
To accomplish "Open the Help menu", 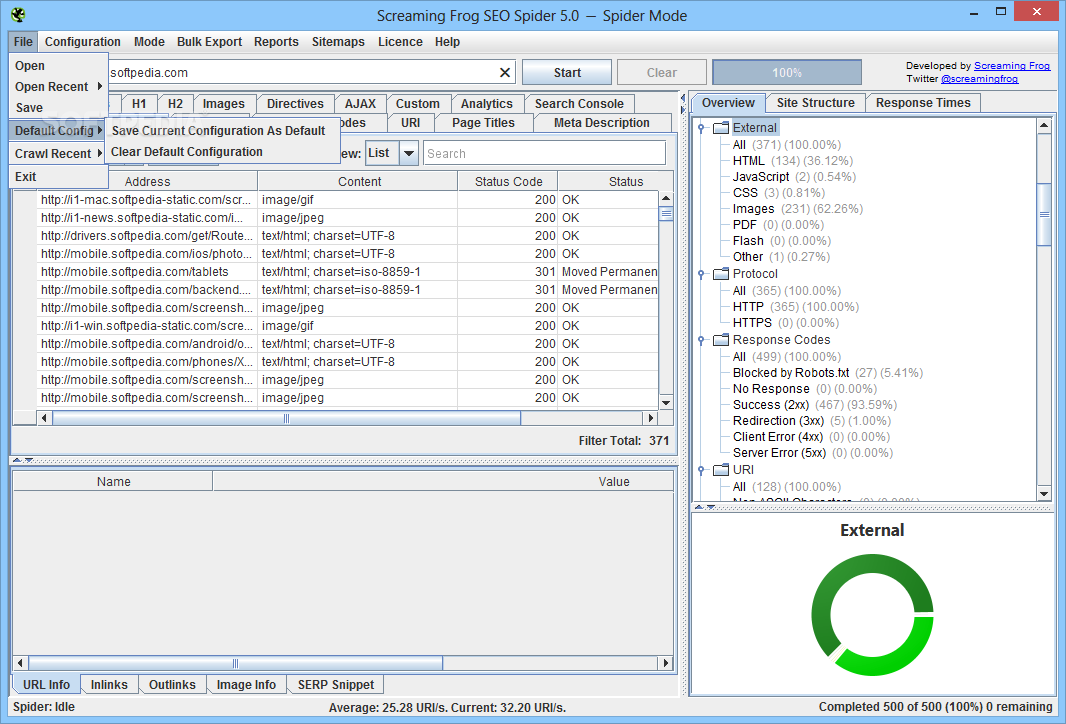I will click(x=447, y=41).
